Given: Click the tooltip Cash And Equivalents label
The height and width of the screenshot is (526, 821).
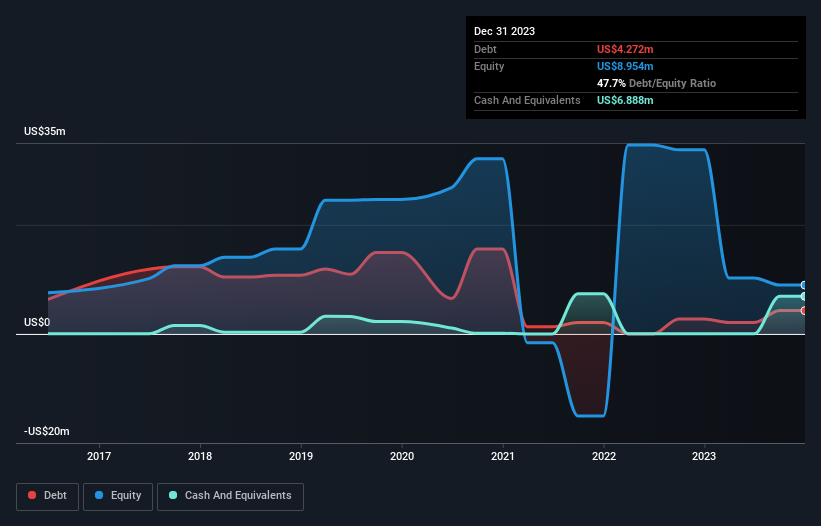Looking at the screenshot, I should coord(527,100).
